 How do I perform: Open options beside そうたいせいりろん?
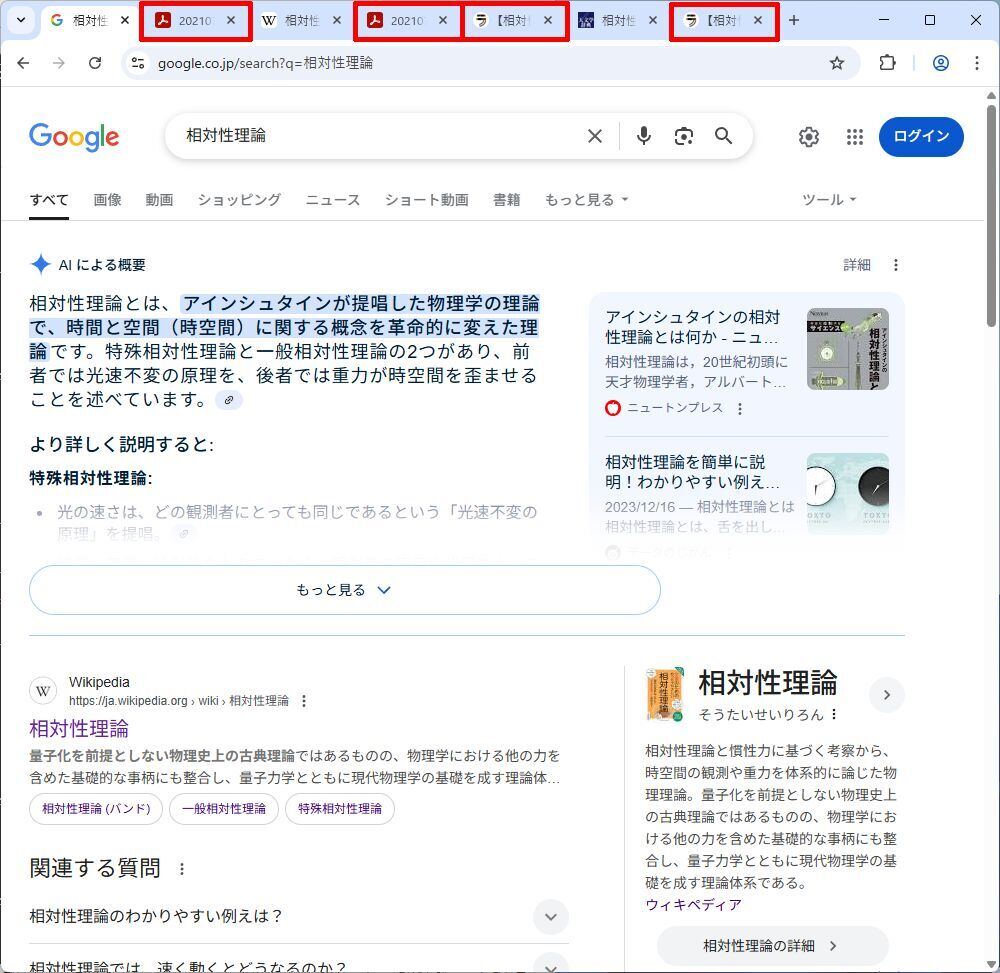point(834,715)
